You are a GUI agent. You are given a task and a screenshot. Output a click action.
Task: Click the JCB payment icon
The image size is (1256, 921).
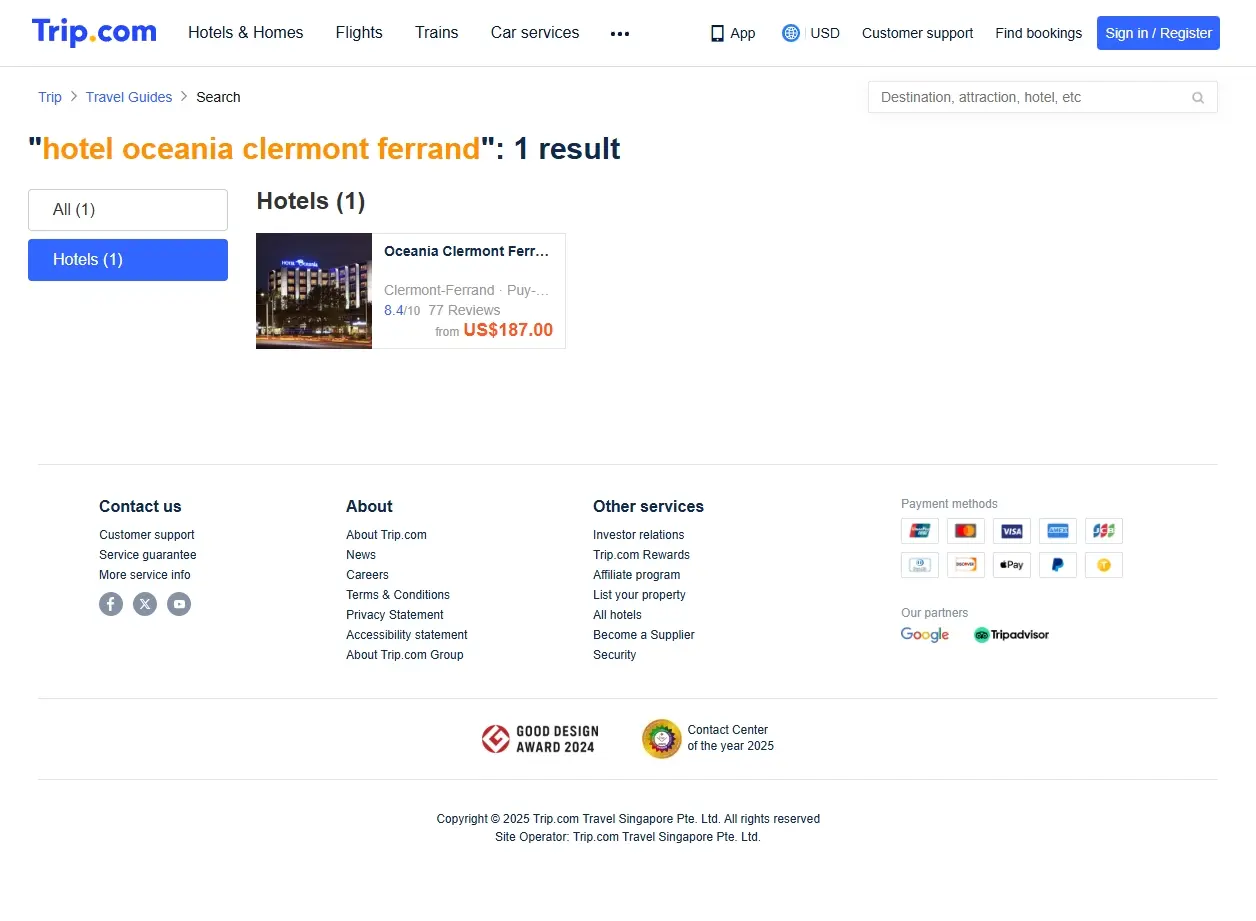point(1104,531)
